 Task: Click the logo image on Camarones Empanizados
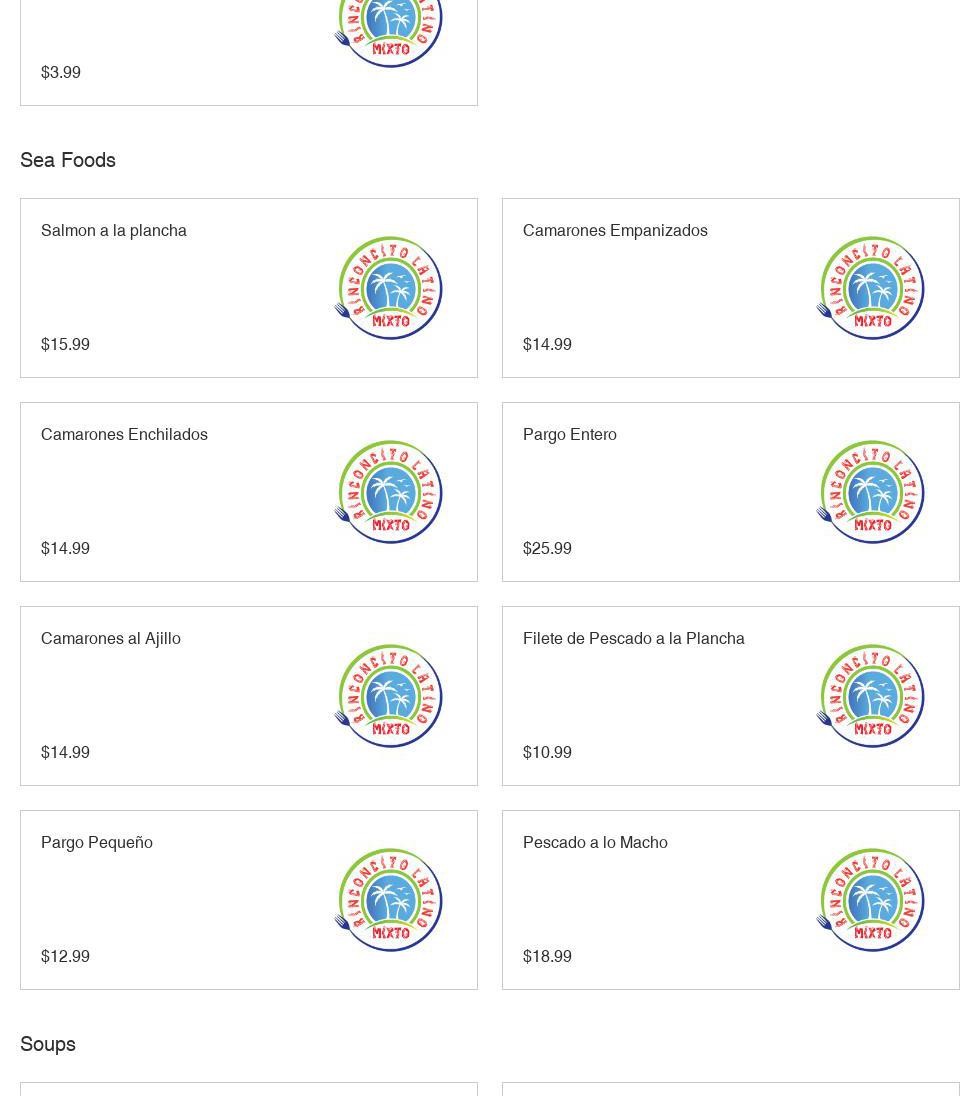(x=870, y=288)
